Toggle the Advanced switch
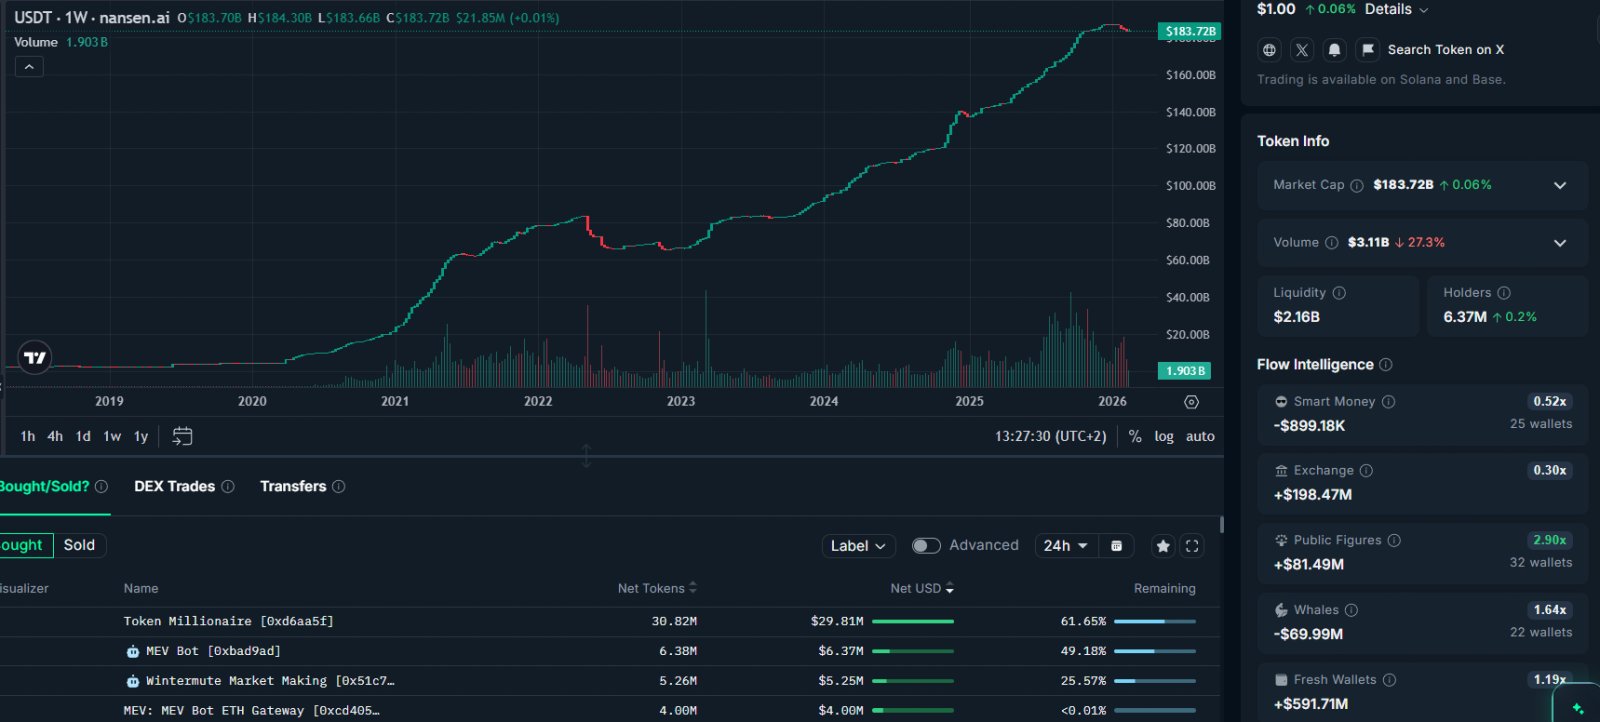The width and height of the screenshot is (1600, 722). coord(926,546)
